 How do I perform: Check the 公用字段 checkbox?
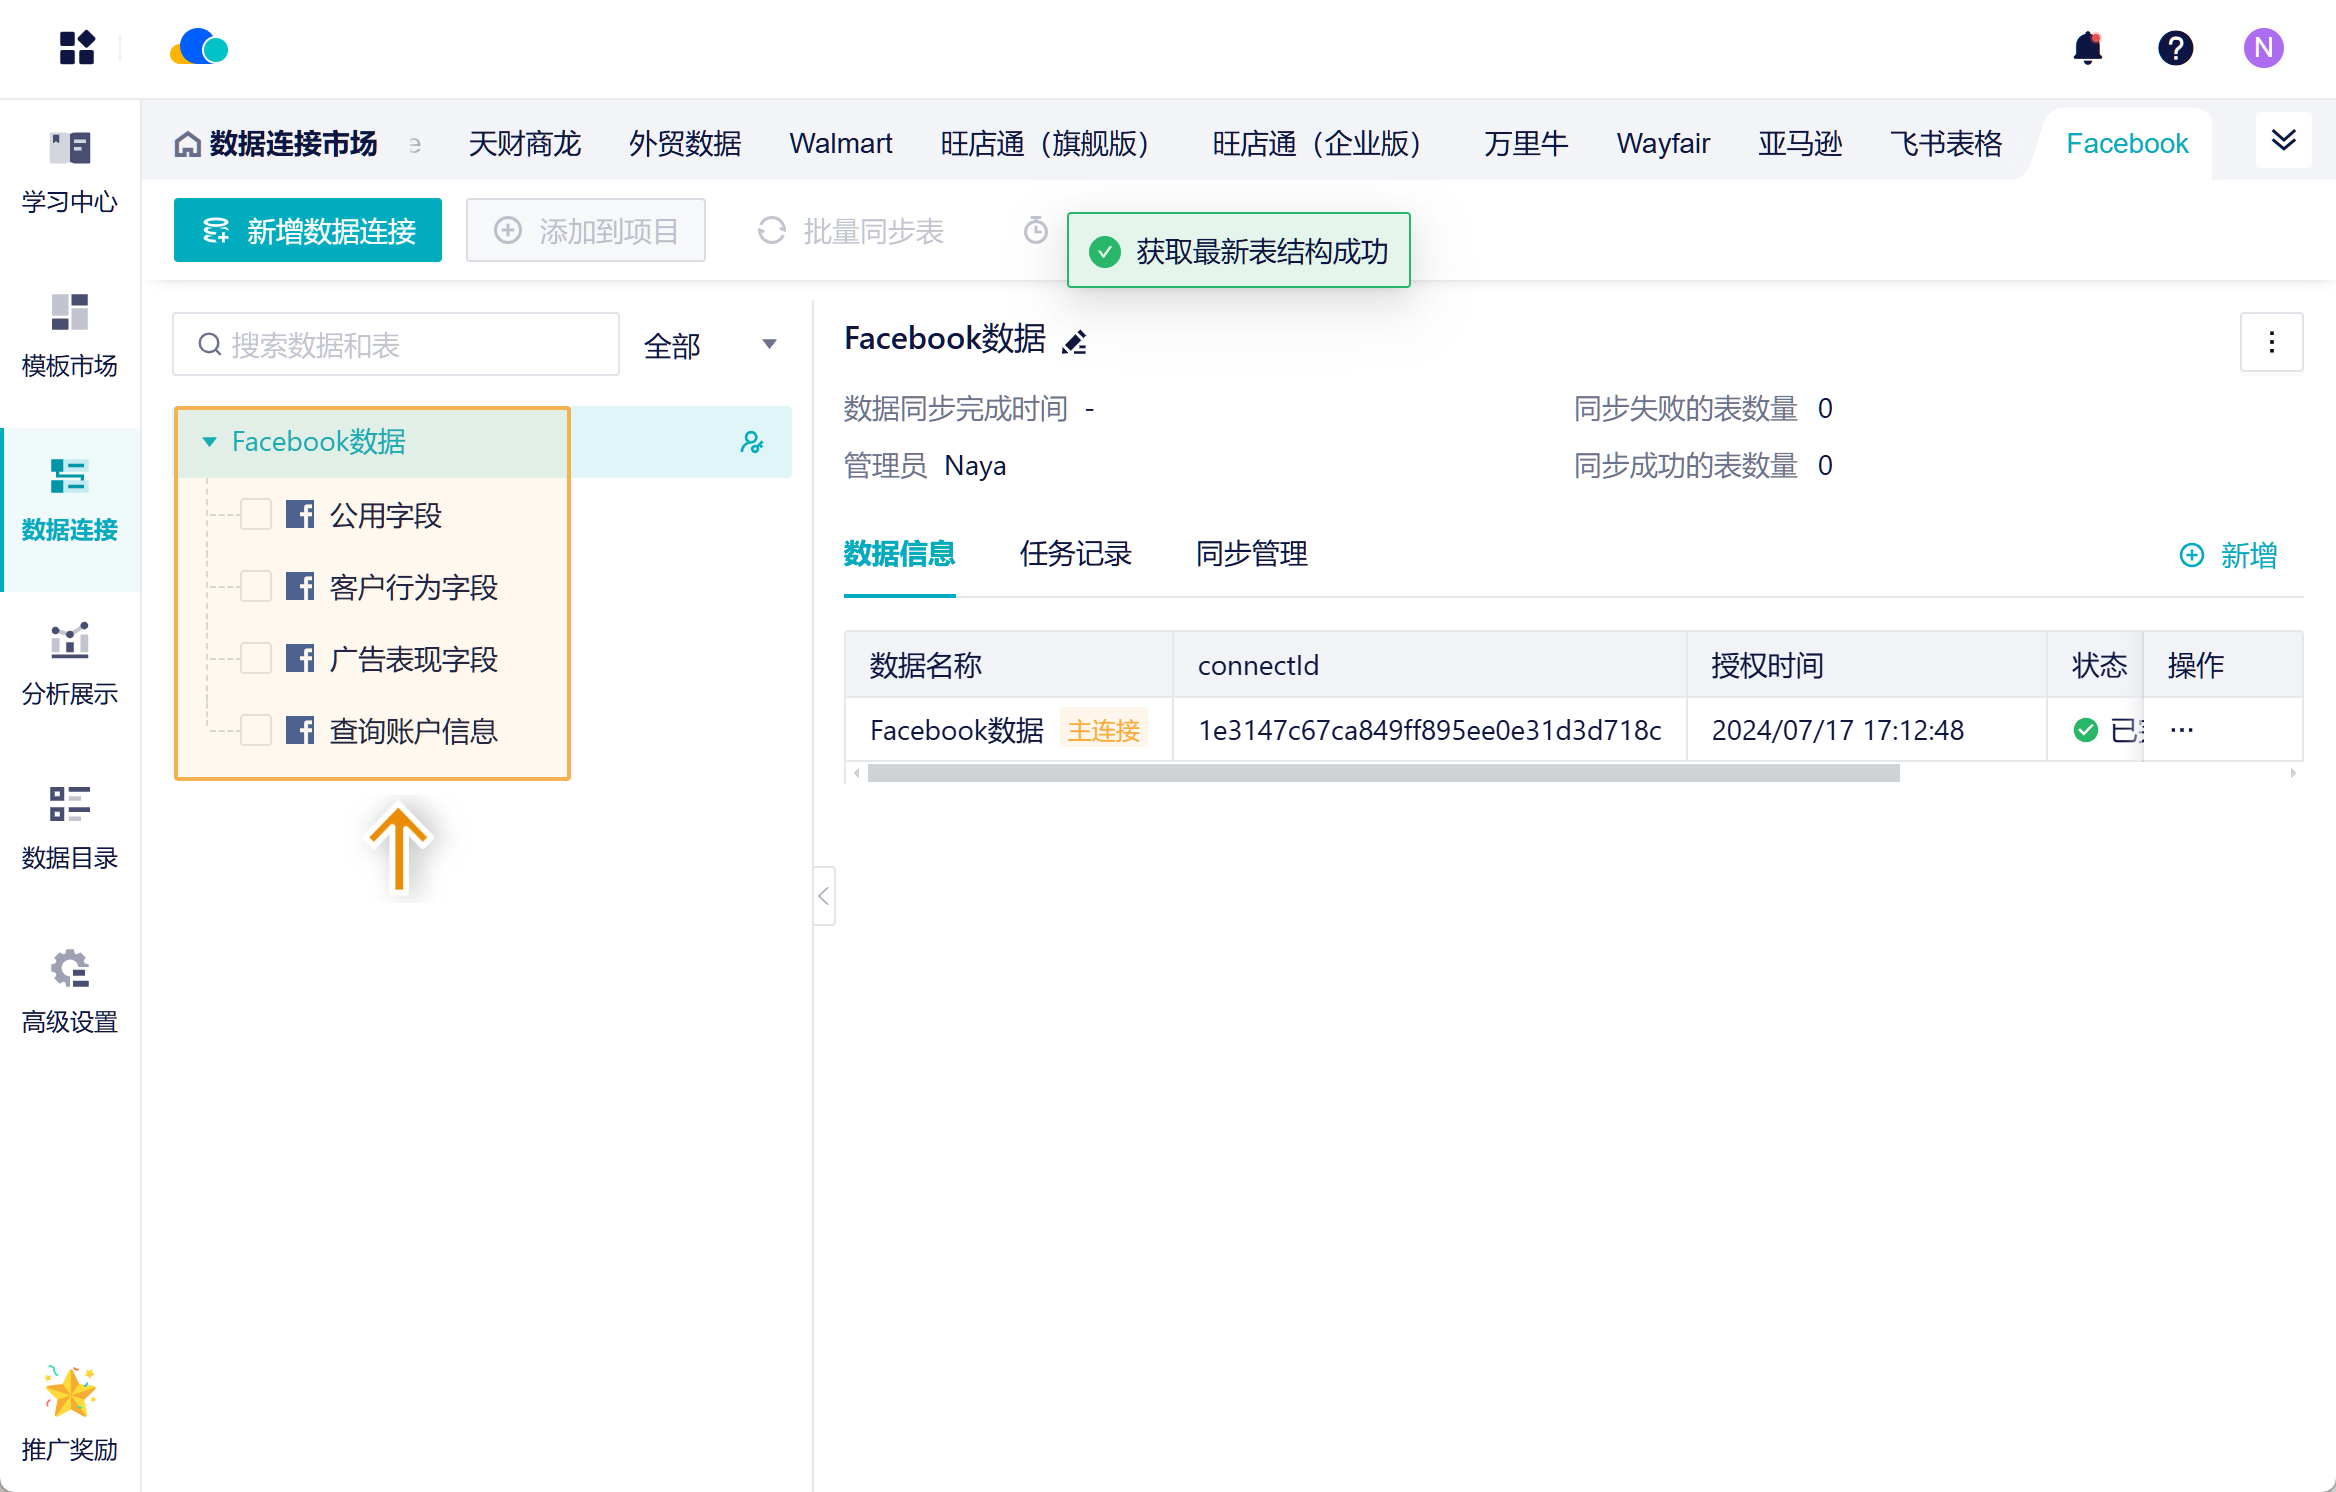click(x=256, y=515)
